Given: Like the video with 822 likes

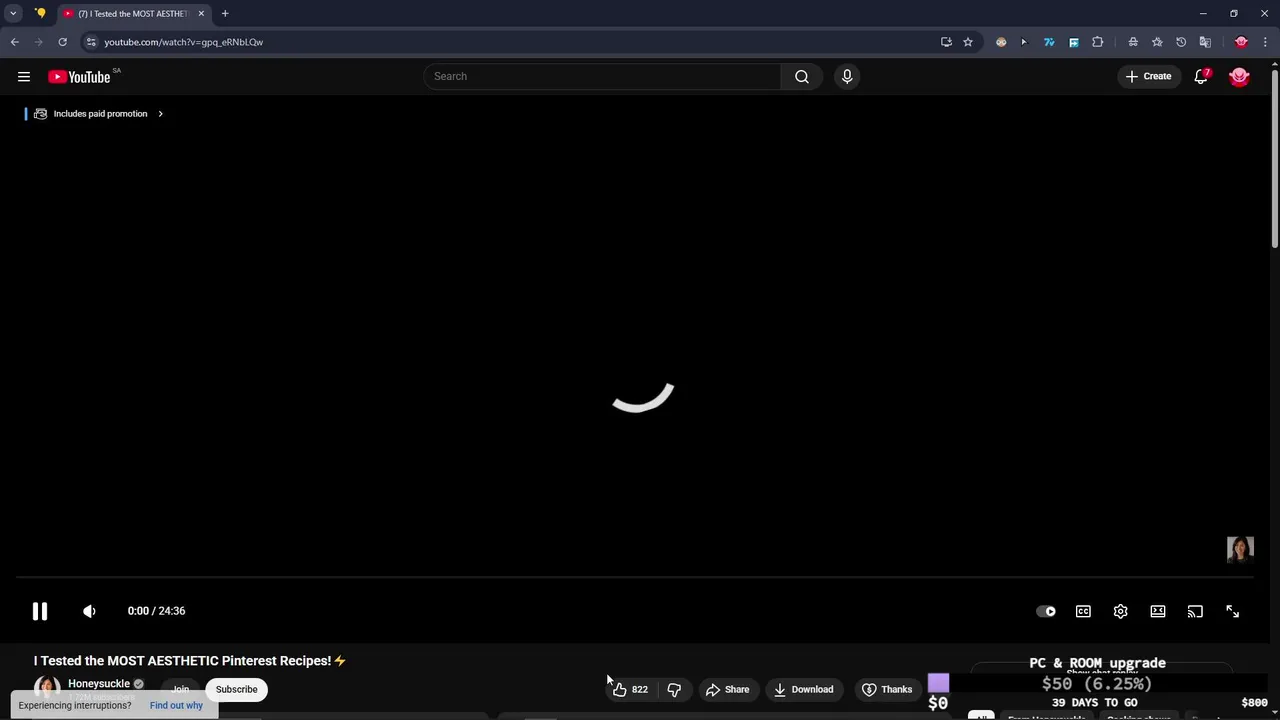Looking at the screenshot, I should [630, 689].
